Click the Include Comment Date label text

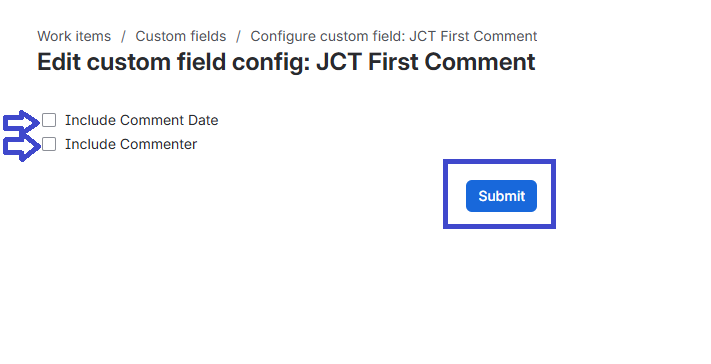[x=141, y=120]
